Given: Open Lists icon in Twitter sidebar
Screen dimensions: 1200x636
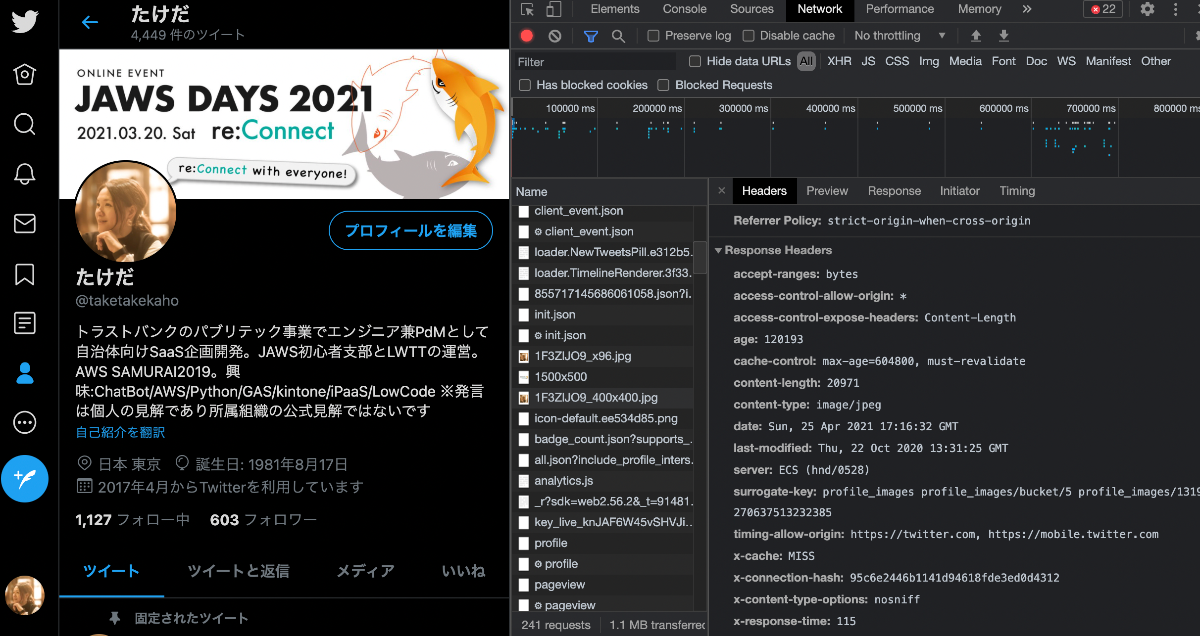Looking at the screenshot, I should click(25, 323).
